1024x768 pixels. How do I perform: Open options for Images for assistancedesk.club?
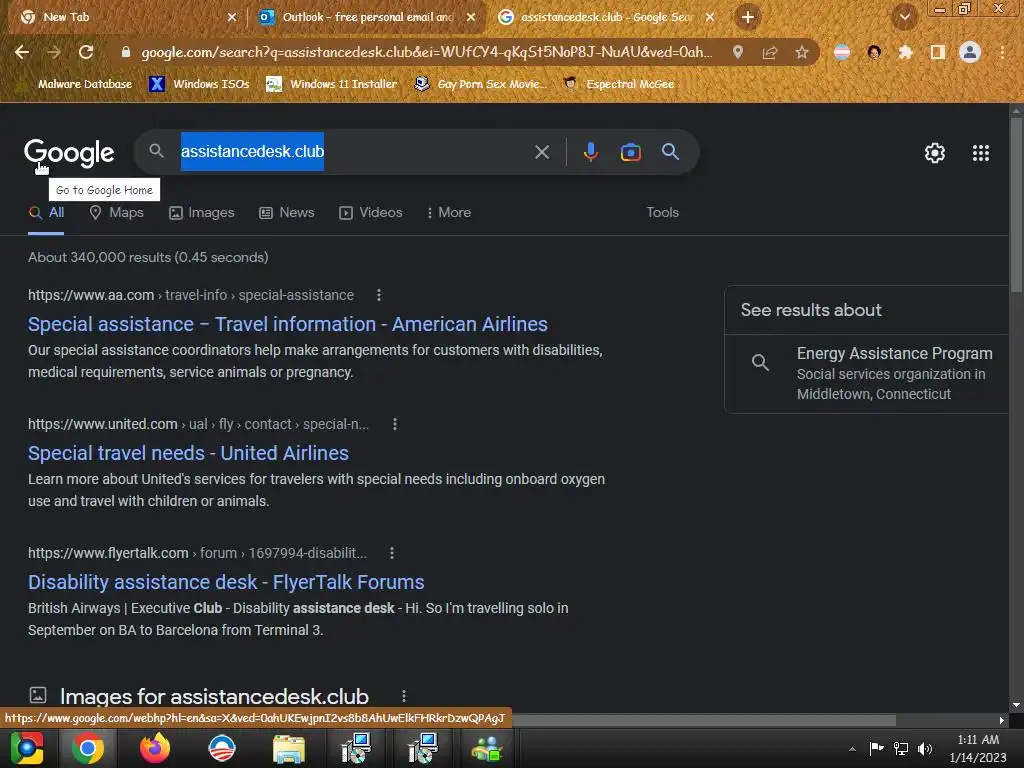[404, 696]
